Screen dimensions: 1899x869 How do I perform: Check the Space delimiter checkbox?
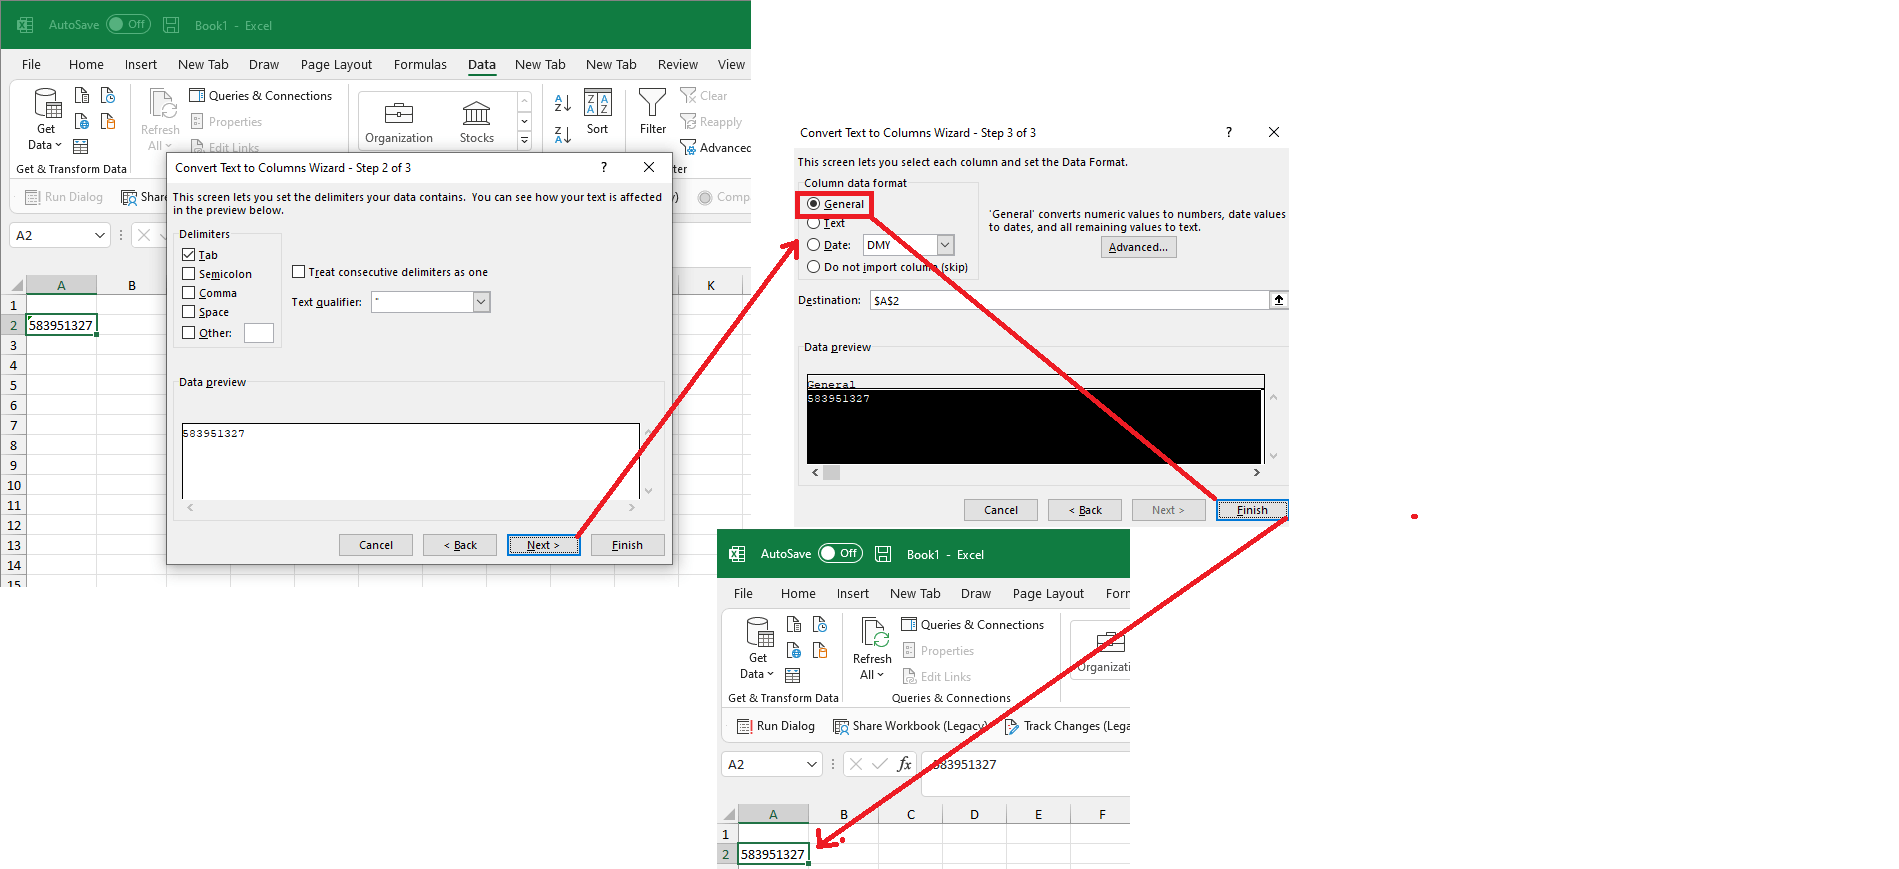(x=188, y=312)
